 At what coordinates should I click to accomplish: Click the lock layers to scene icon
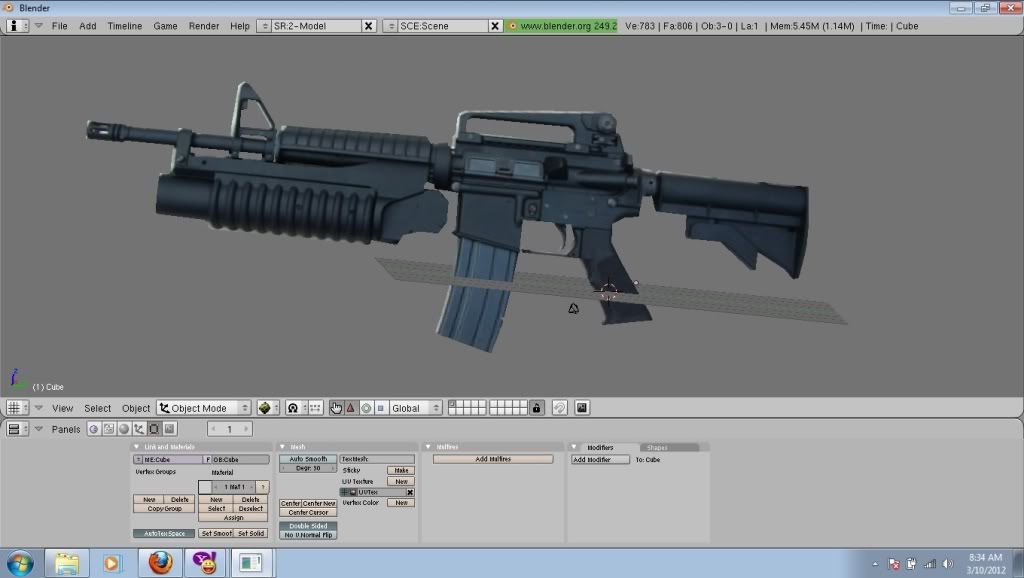coord(537,408)
